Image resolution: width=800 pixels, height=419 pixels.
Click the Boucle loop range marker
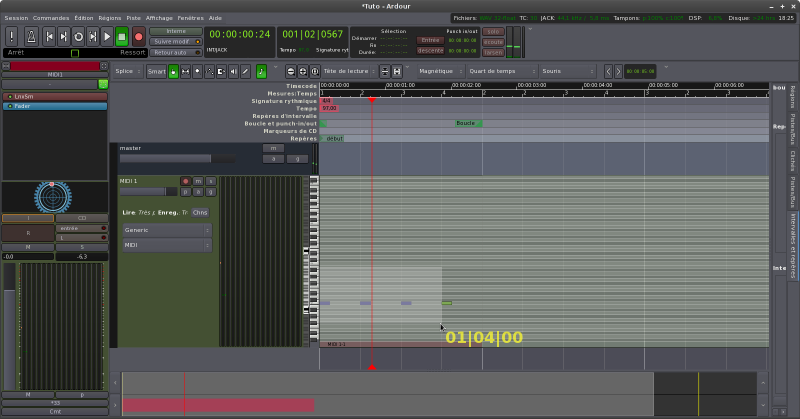(468, 124)
